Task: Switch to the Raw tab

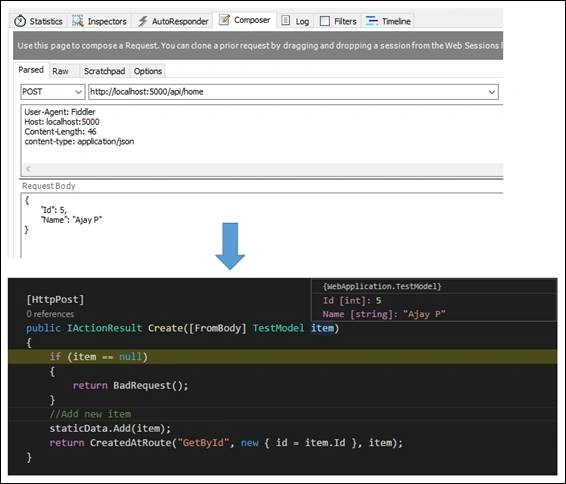Action: point(60,71)
